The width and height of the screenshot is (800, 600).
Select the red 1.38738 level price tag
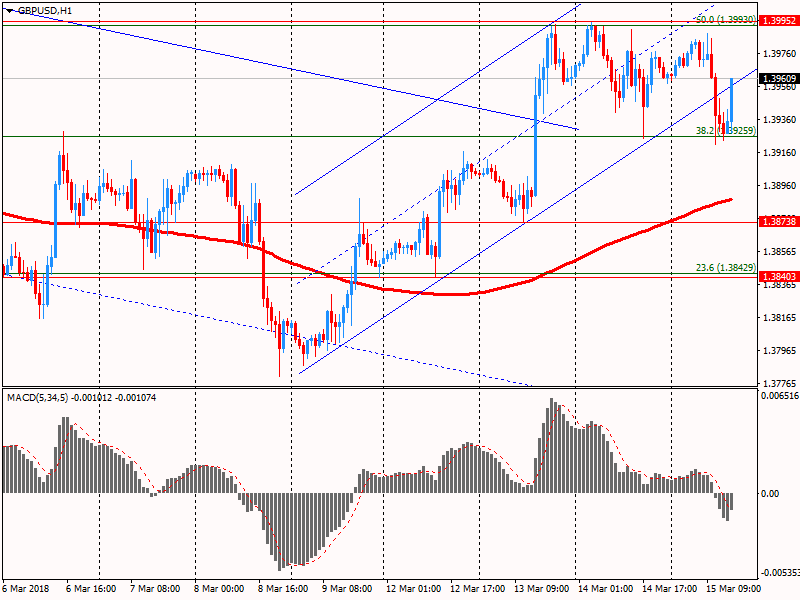(x=778, y=222)
